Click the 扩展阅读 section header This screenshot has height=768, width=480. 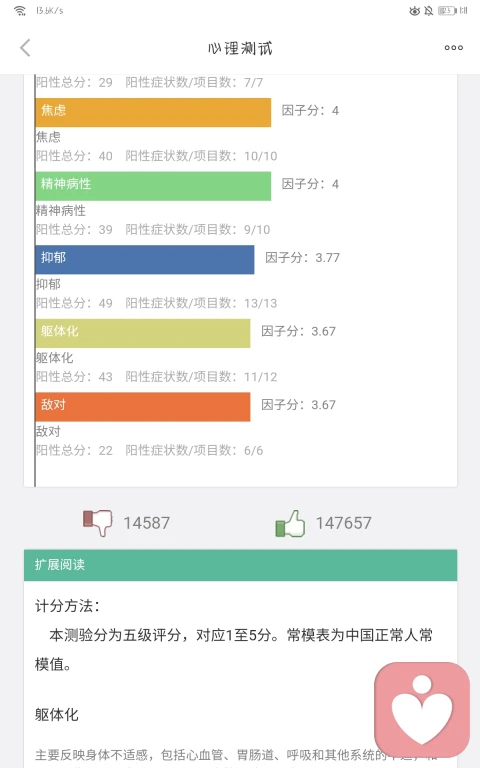240,565
